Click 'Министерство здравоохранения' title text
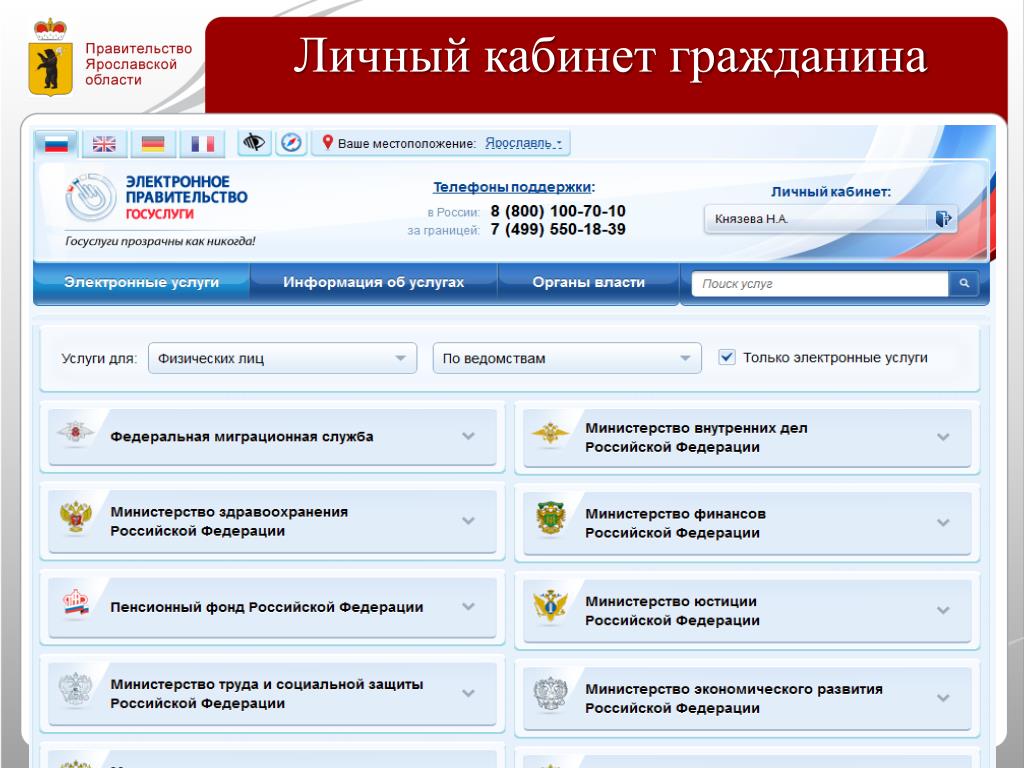Viewport: 1024px width, 768px height. pos(229,520)
